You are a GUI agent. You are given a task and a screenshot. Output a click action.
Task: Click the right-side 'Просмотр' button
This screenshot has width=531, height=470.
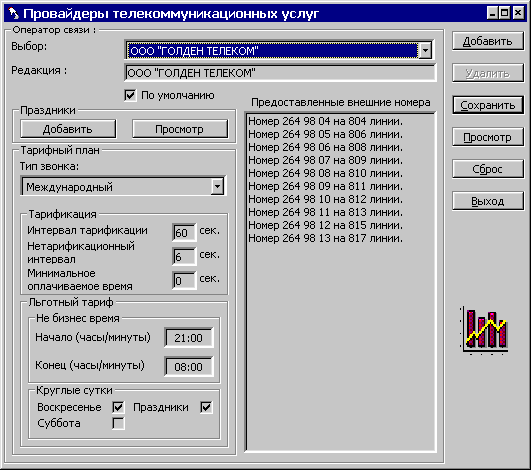[488, 137]
